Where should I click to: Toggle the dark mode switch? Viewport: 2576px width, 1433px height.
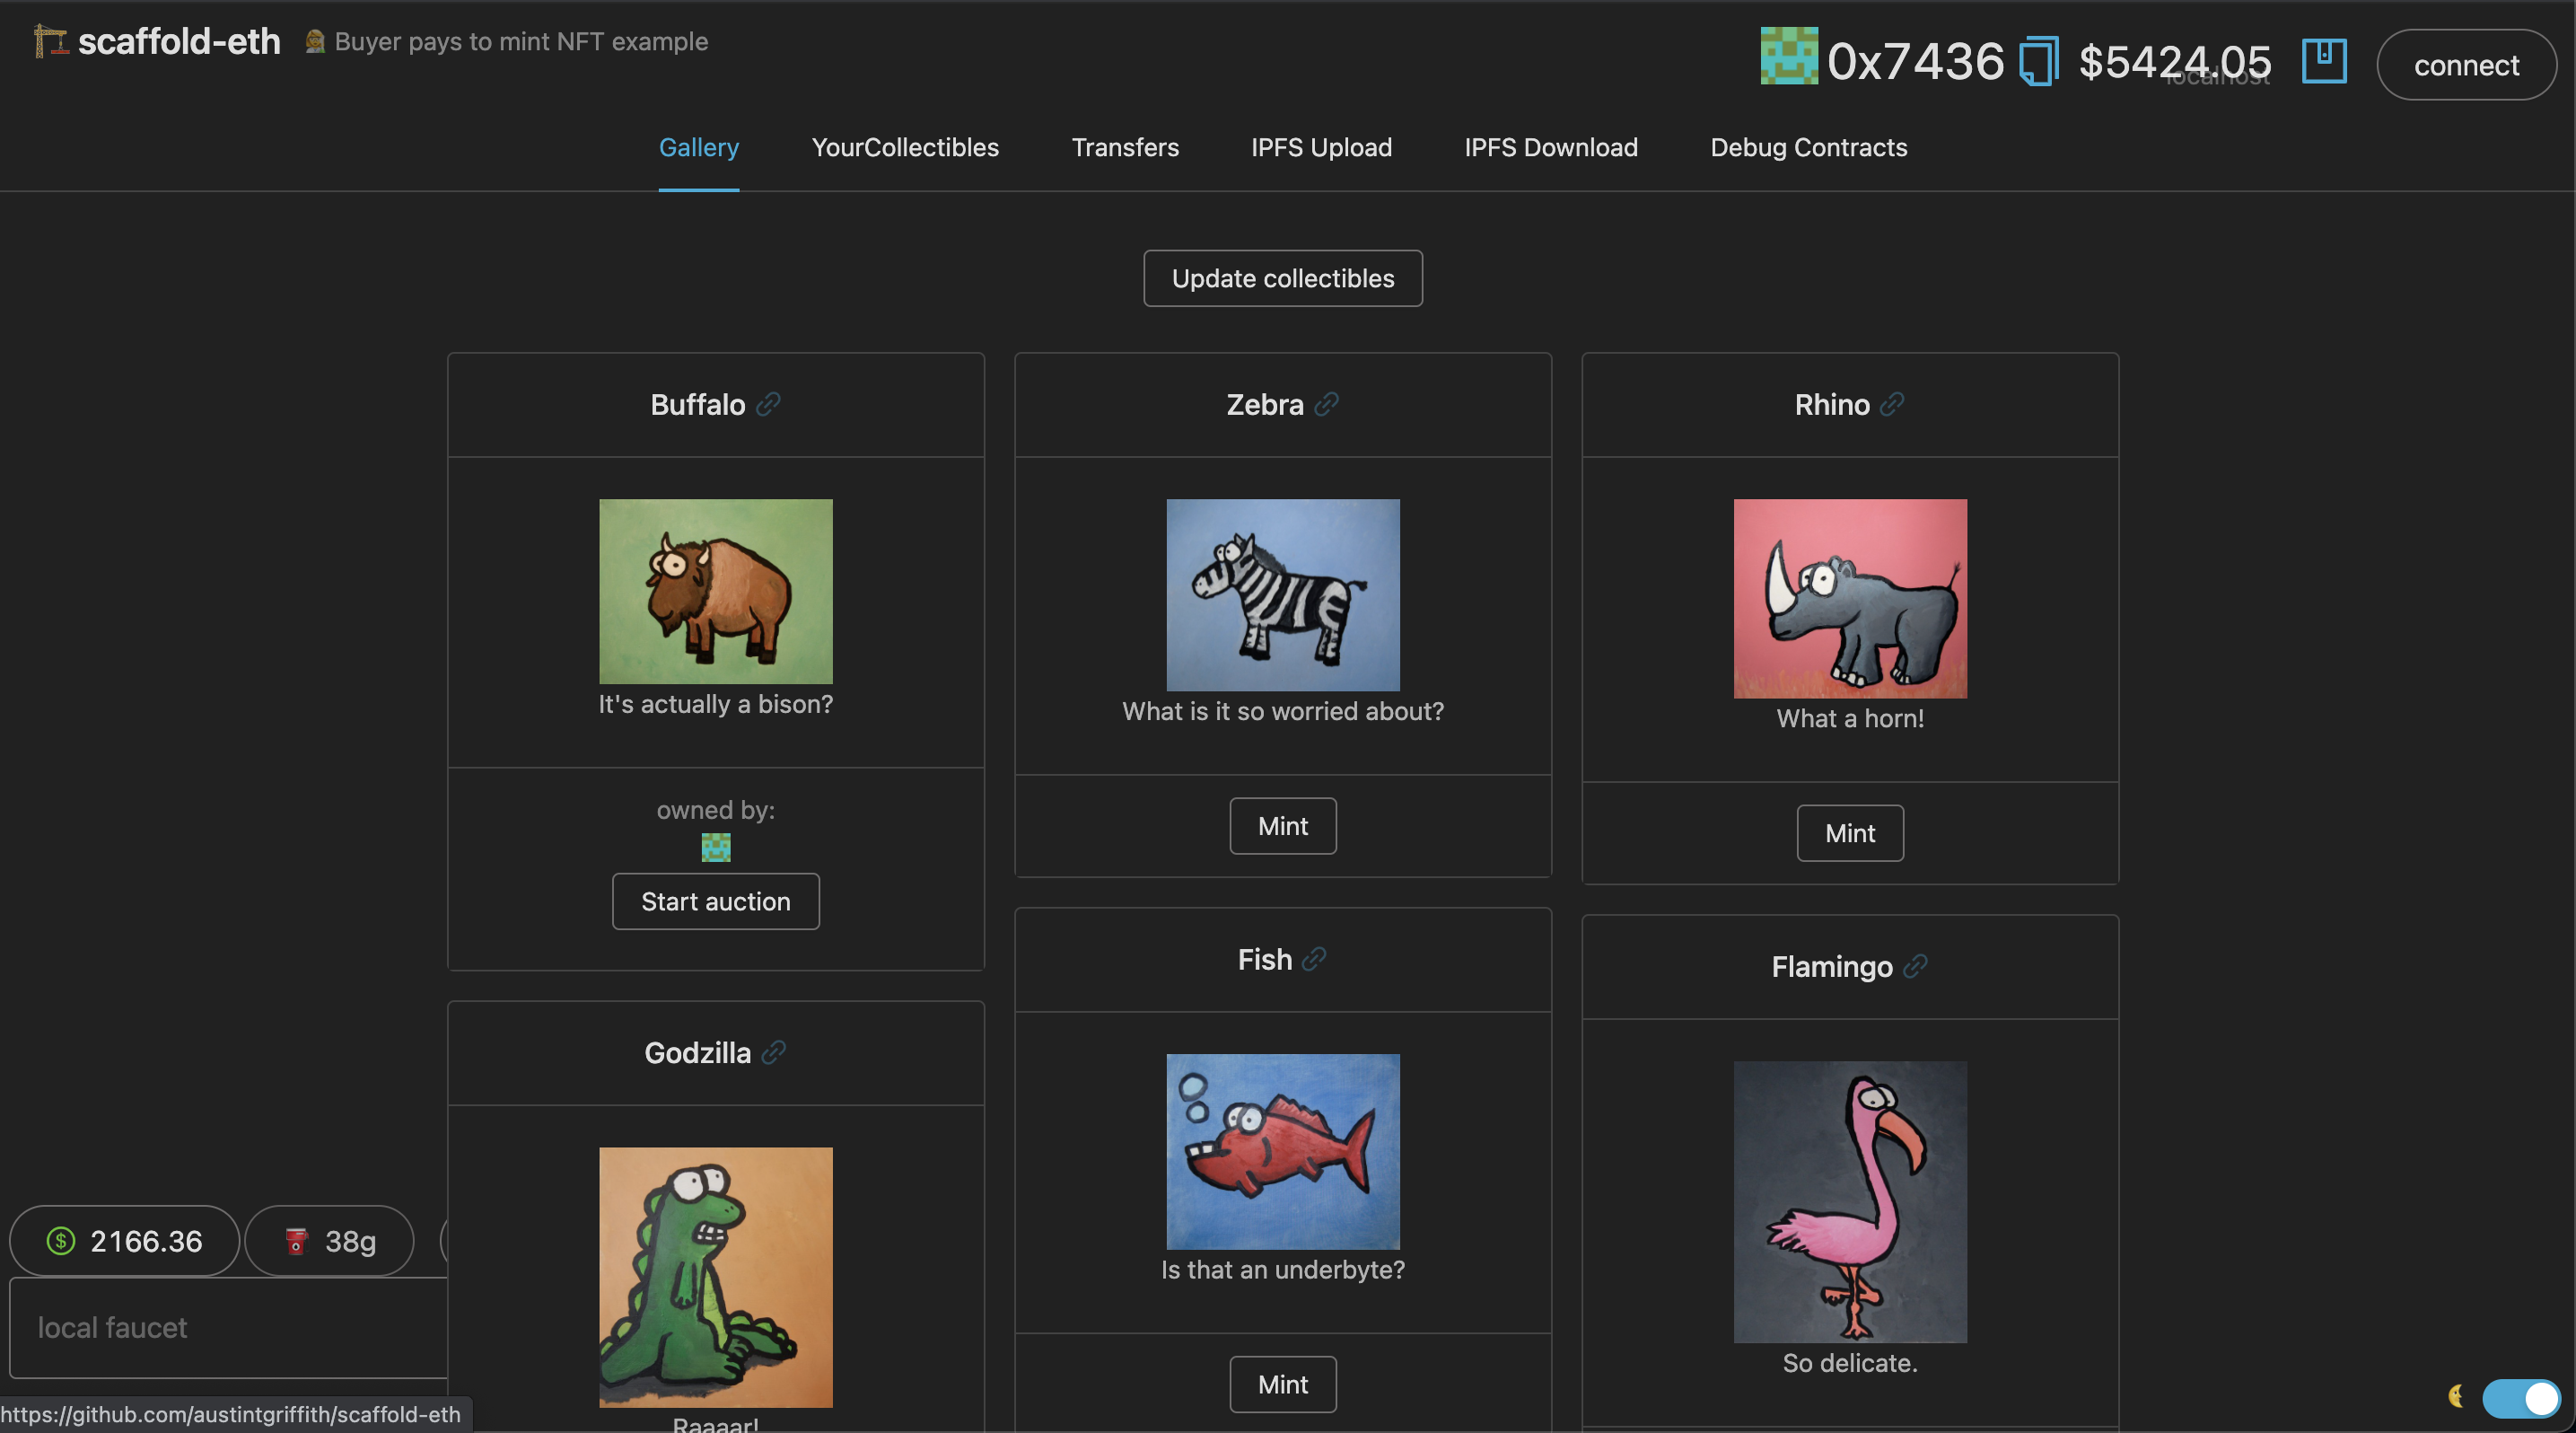2520,1397
